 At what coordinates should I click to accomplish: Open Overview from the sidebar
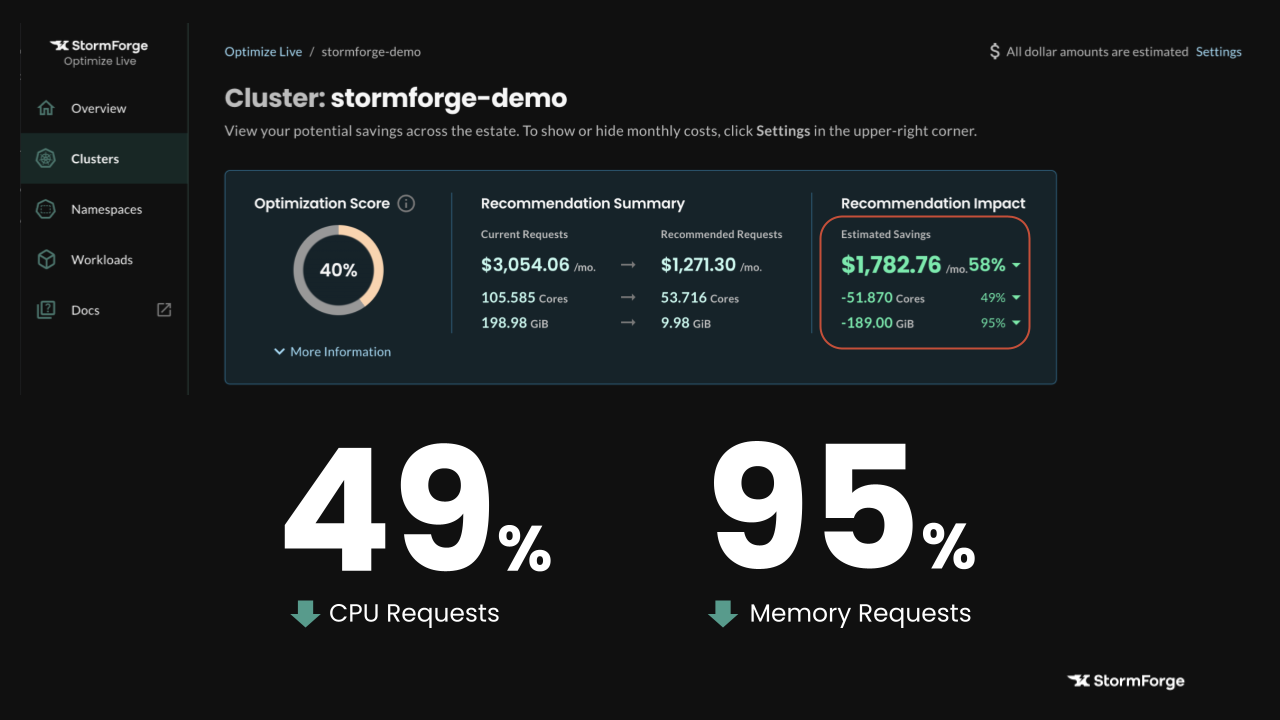coord(98,108)
